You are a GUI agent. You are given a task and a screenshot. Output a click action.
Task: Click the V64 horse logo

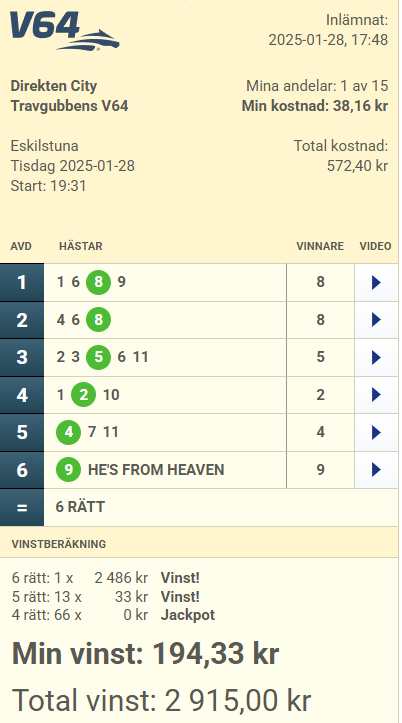(65, 31)
